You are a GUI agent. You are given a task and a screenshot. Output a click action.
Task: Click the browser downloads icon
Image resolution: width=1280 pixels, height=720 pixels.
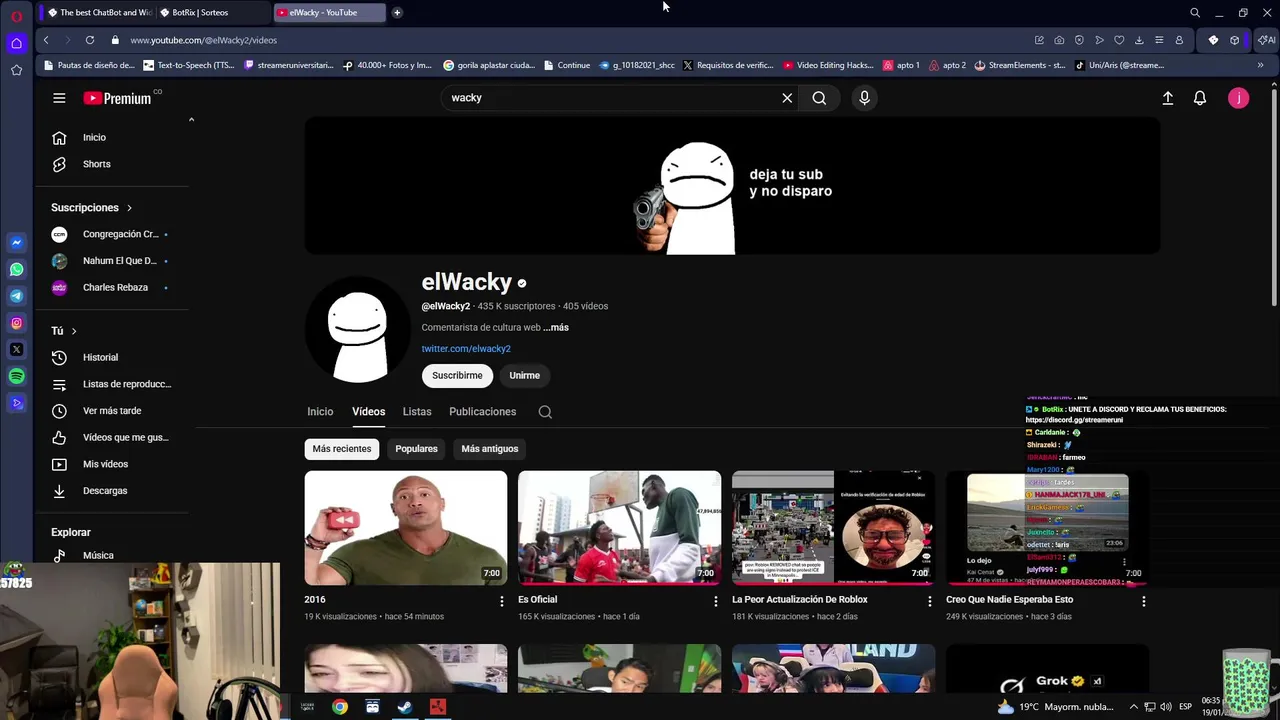(1139, 40)
